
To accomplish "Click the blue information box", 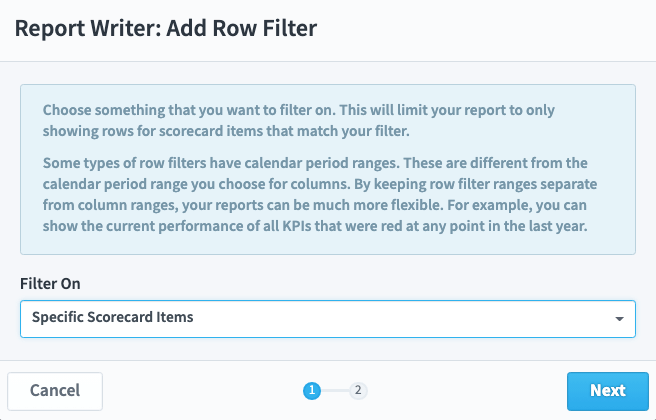I will [328, 169].
